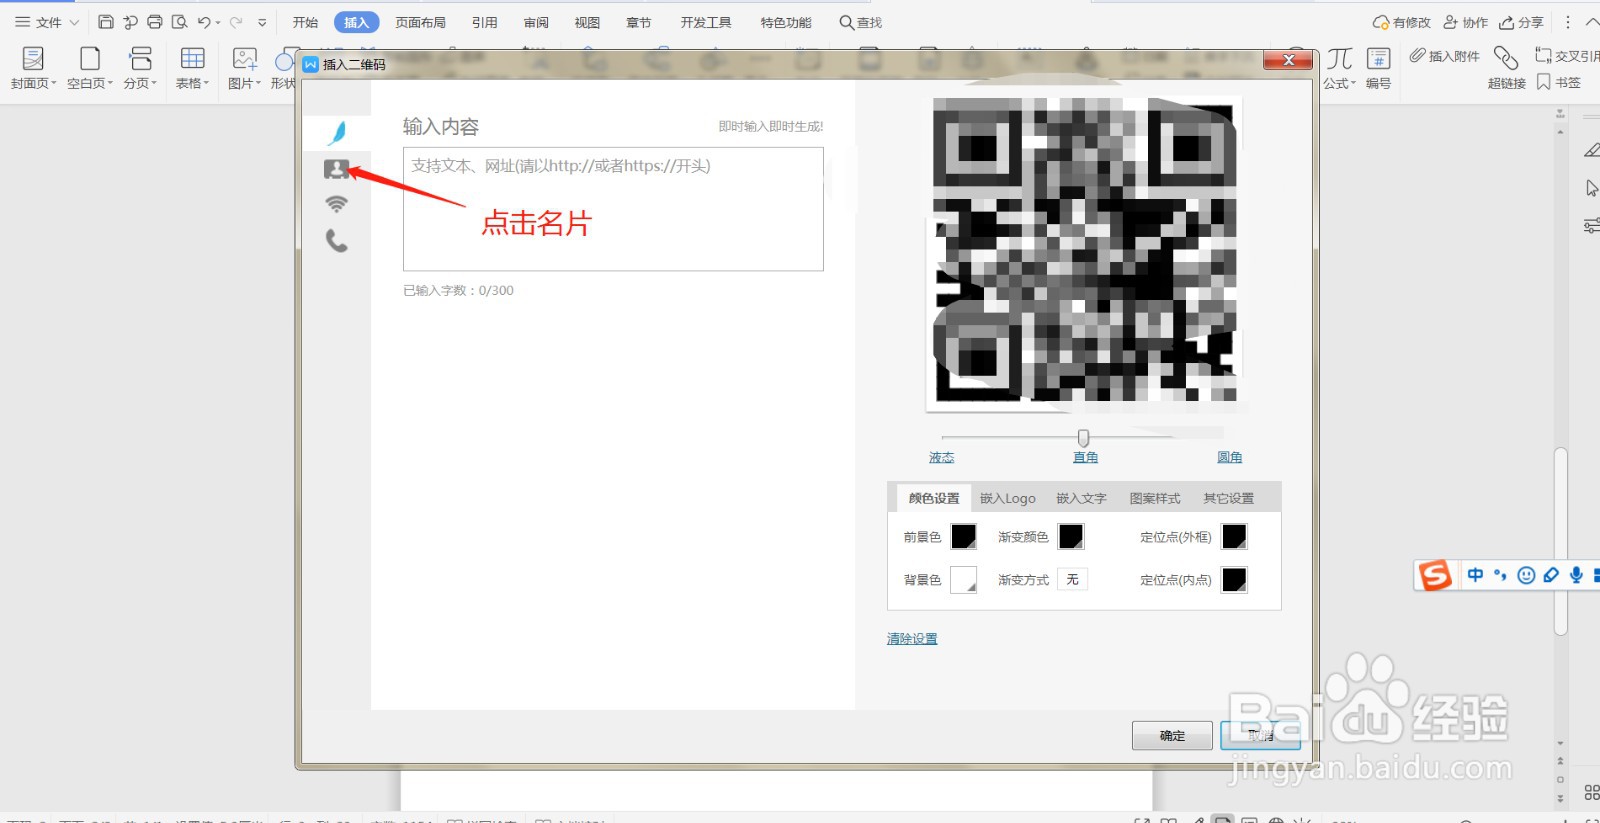This screenshot has width=1600, height=823.
Task: Pick the 前景色 foreground color swatch
Action: click(x=963, y=537)
